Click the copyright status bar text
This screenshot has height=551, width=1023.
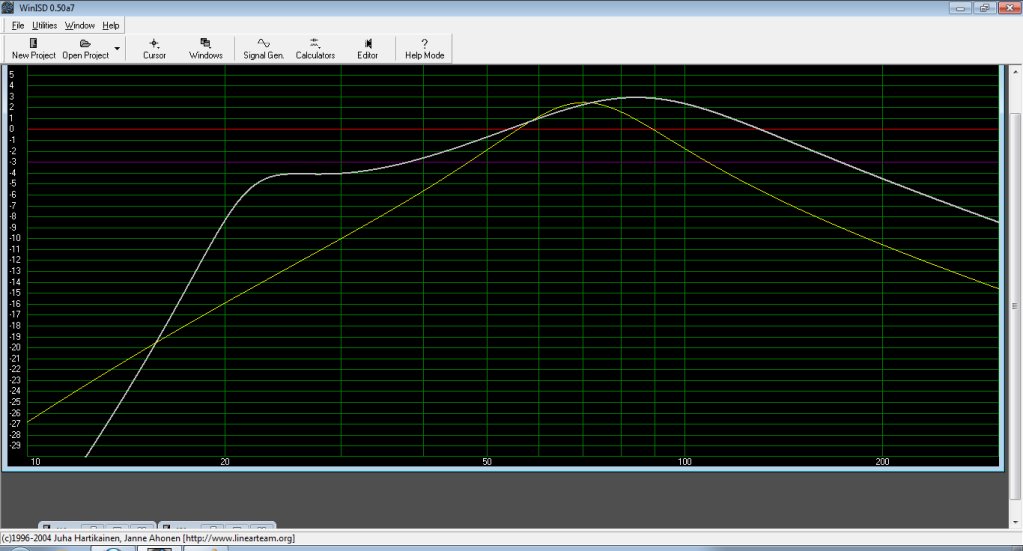148,538
